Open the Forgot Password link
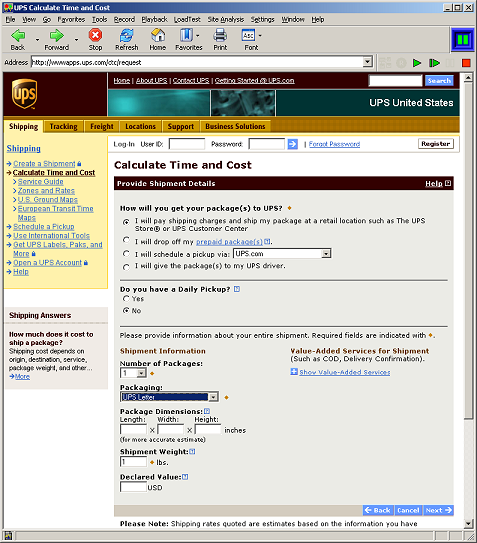477x543 pixels. [x=334, y=144]
